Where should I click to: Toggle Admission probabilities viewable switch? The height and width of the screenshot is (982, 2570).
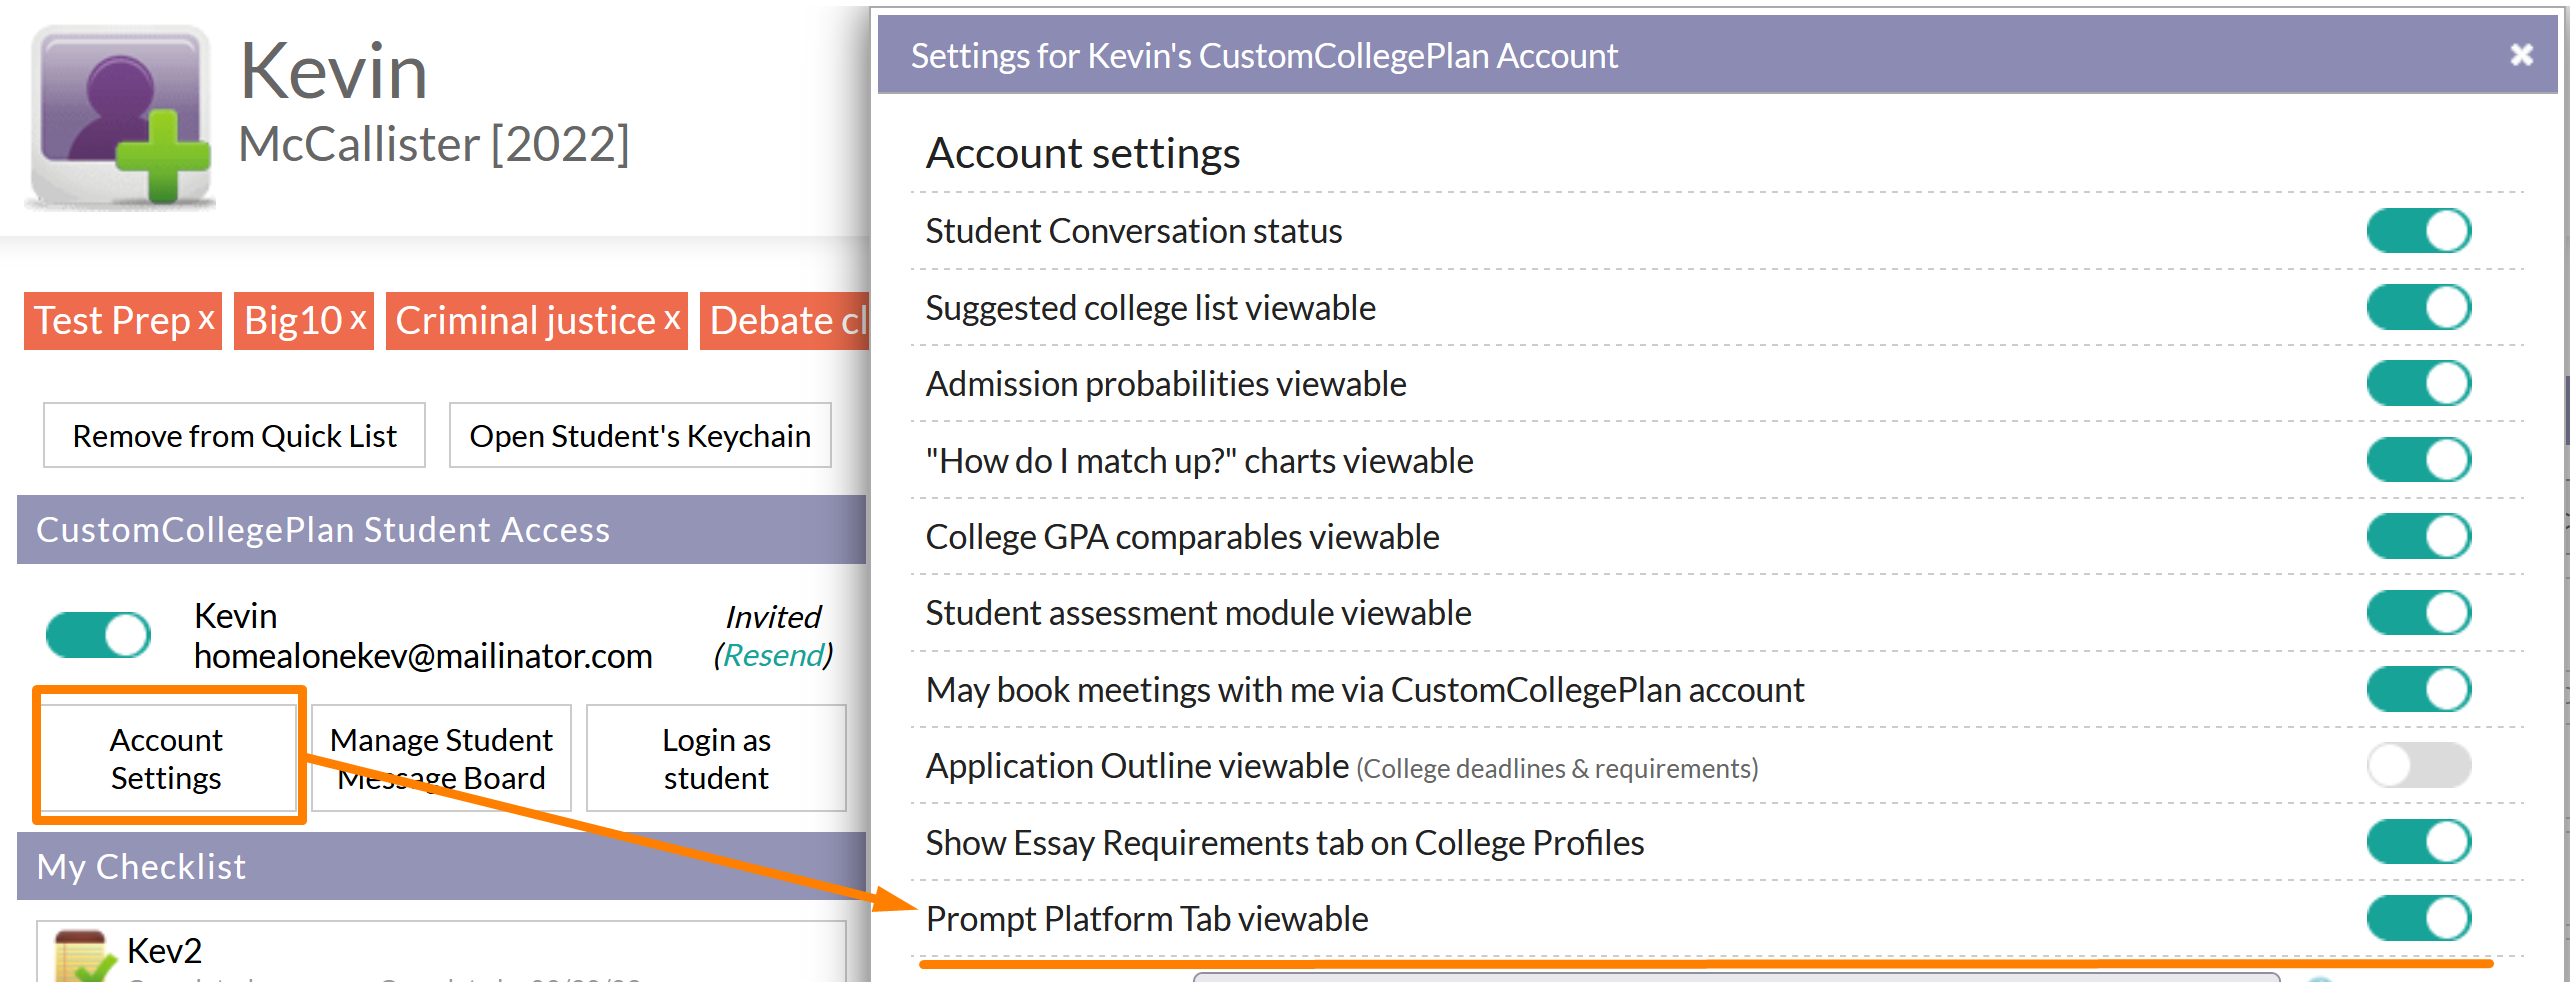click(x=2418, y=383)
